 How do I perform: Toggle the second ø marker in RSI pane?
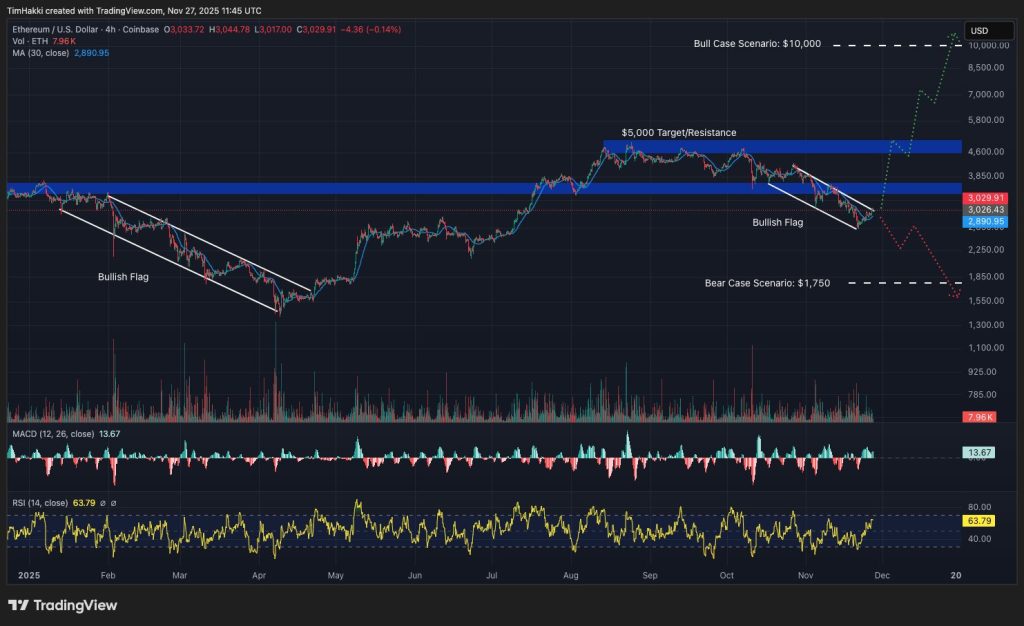114,504
